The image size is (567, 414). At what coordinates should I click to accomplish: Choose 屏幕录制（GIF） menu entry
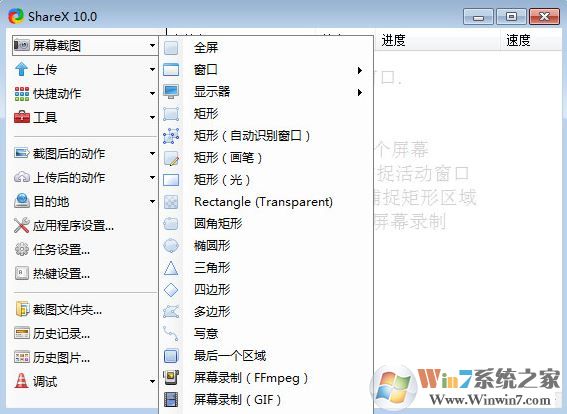267,400
